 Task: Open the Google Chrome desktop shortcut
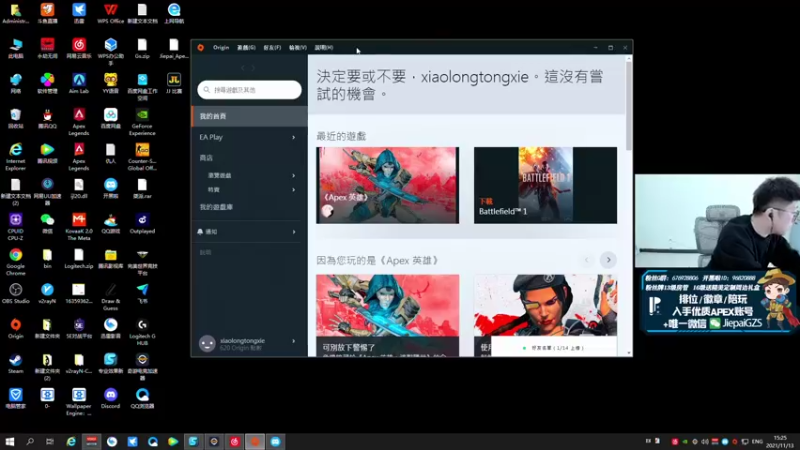coord(16,261)
